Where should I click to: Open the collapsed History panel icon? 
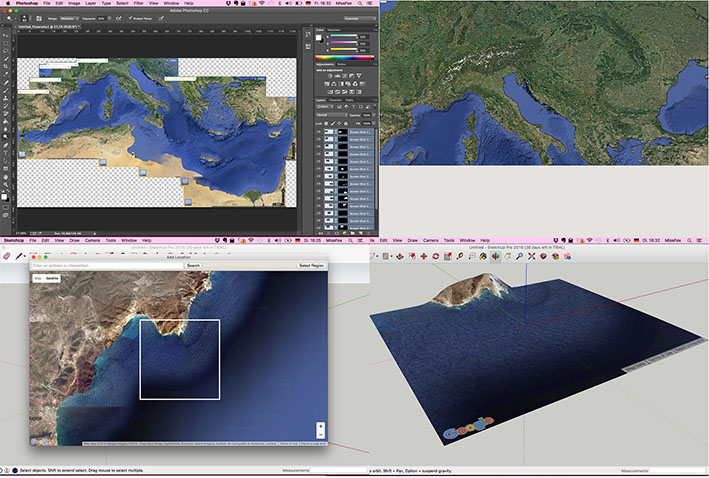pyautogui.click(x=308, y=34)
